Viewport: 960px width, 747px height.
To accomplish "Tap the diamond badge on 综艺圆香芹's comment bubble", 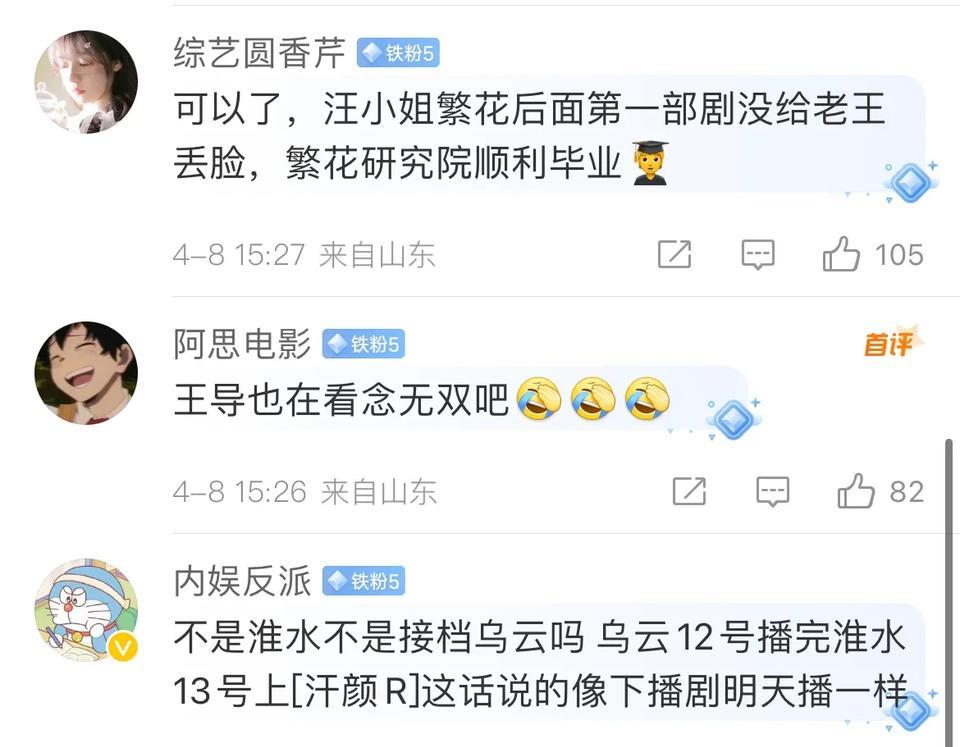I will (x=910, y=182).
